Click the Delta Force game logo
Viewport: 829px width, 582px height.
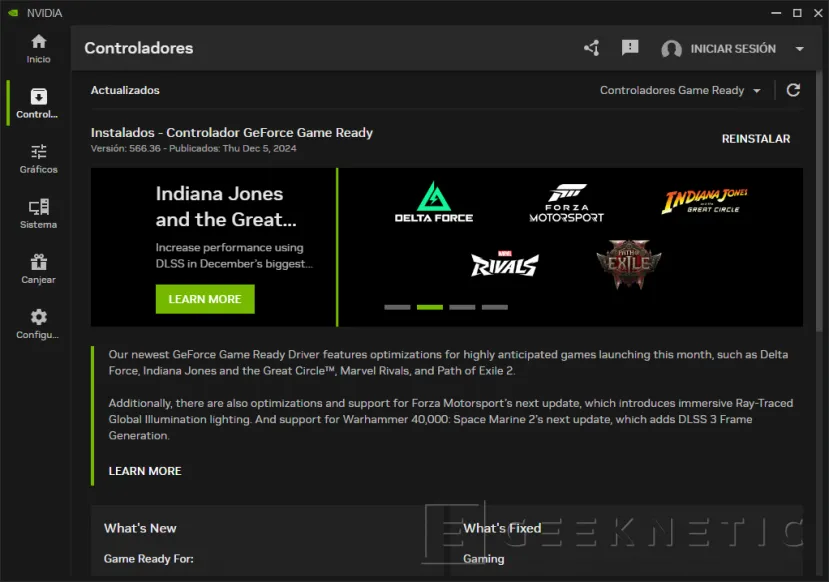click(433, 202)
